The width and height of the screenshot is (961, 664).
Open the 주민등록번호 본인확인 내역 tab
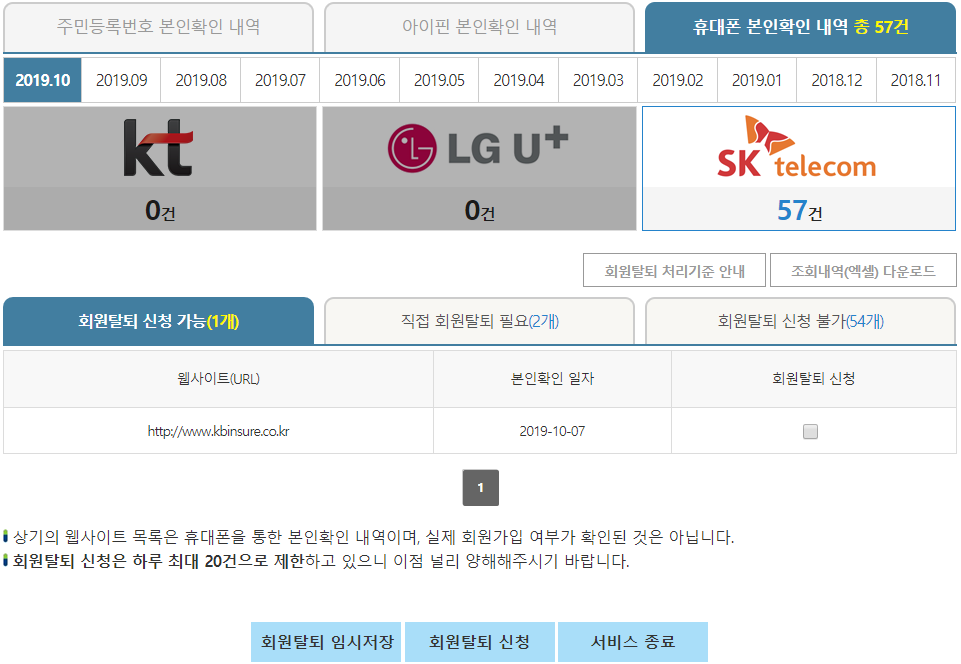[158, 27]
